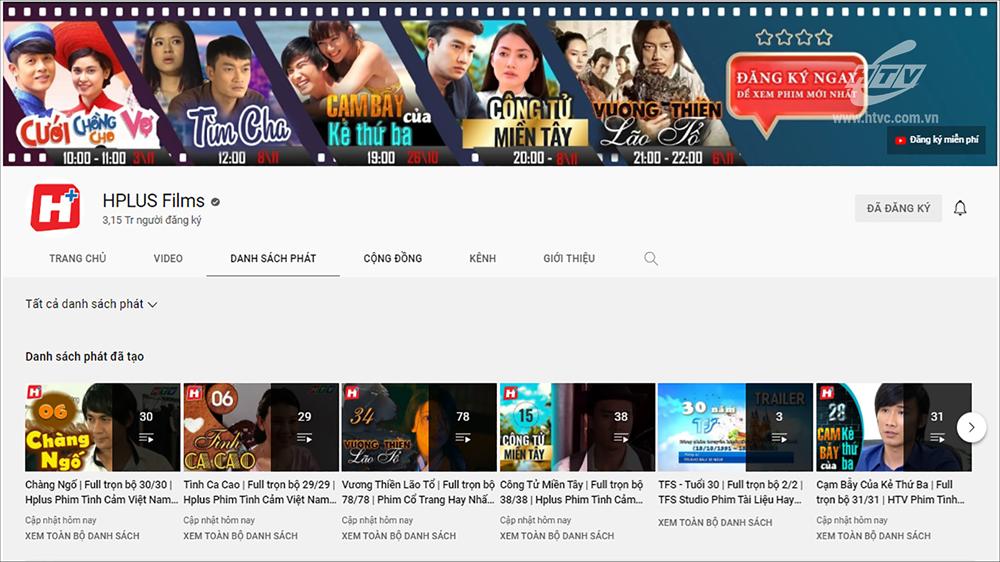Viewport: 1000px width, 562px height.
Task: Open the Cạm Bẫy Của Kẻ Thứ Ba thumbnail
Action: point(893,427)
